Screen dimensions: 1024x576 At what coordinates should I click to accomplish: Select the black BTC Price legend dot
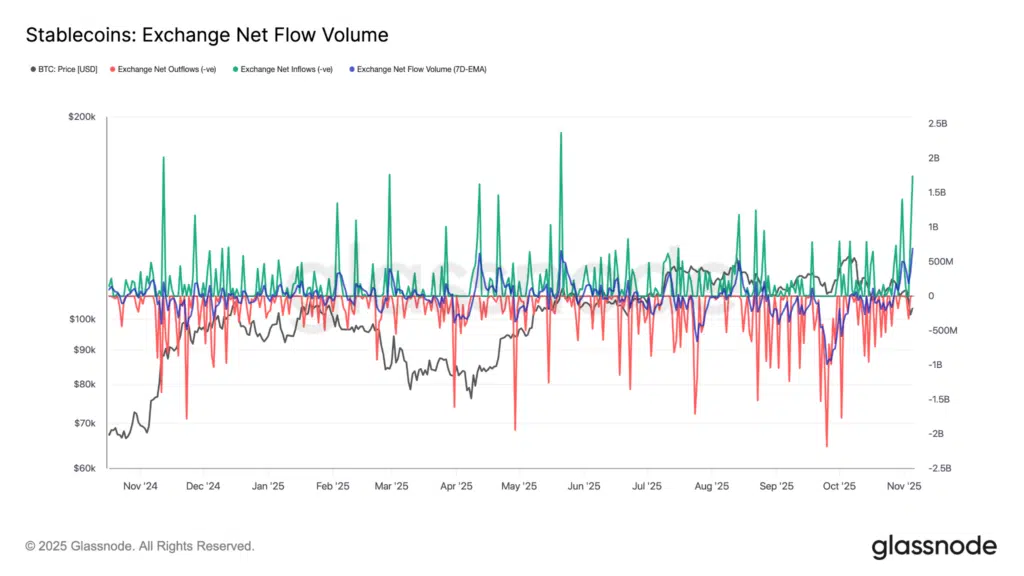(31, 69)
